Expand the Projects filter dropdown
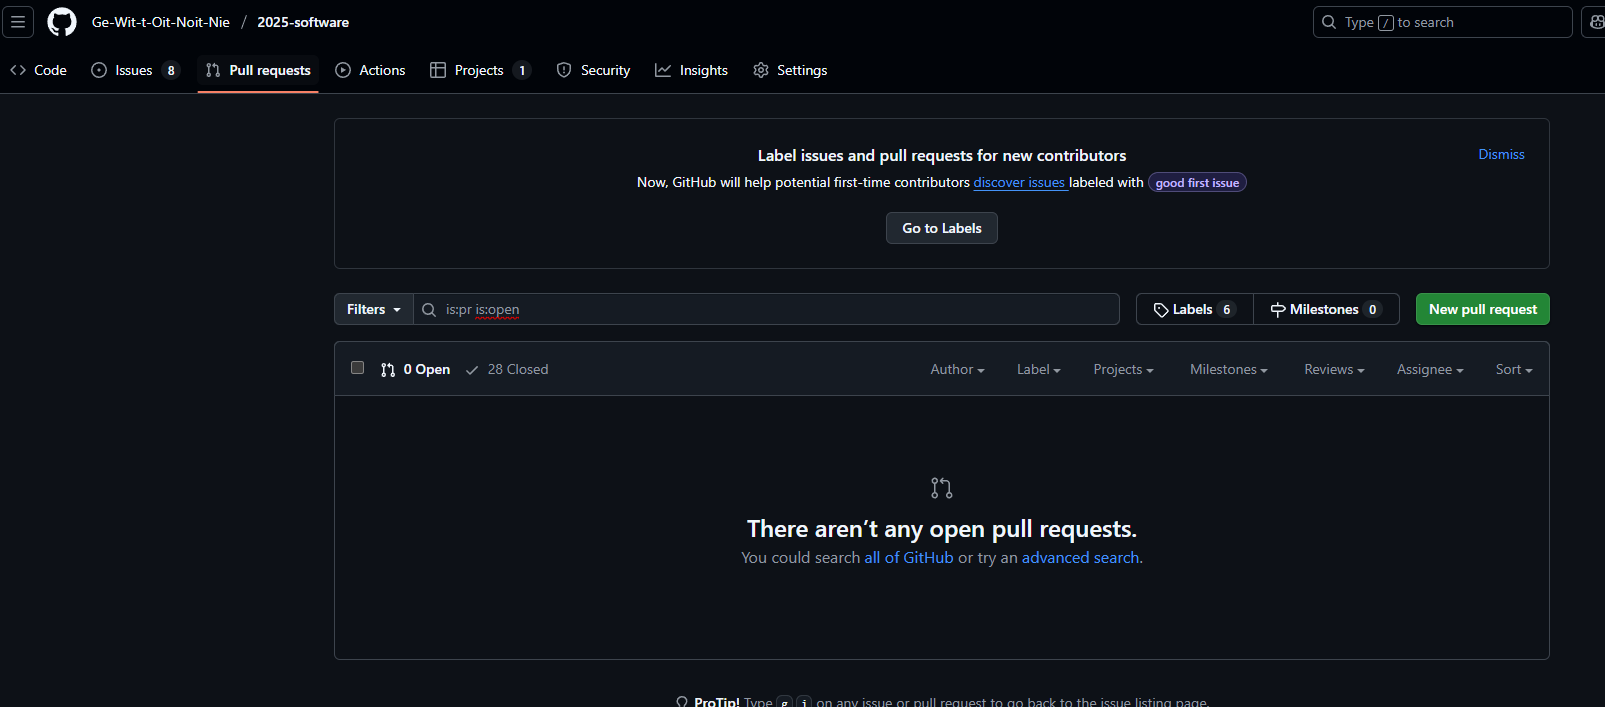Image resolution: width=1605 pixels, height=707 pixels. point(1123,369)
